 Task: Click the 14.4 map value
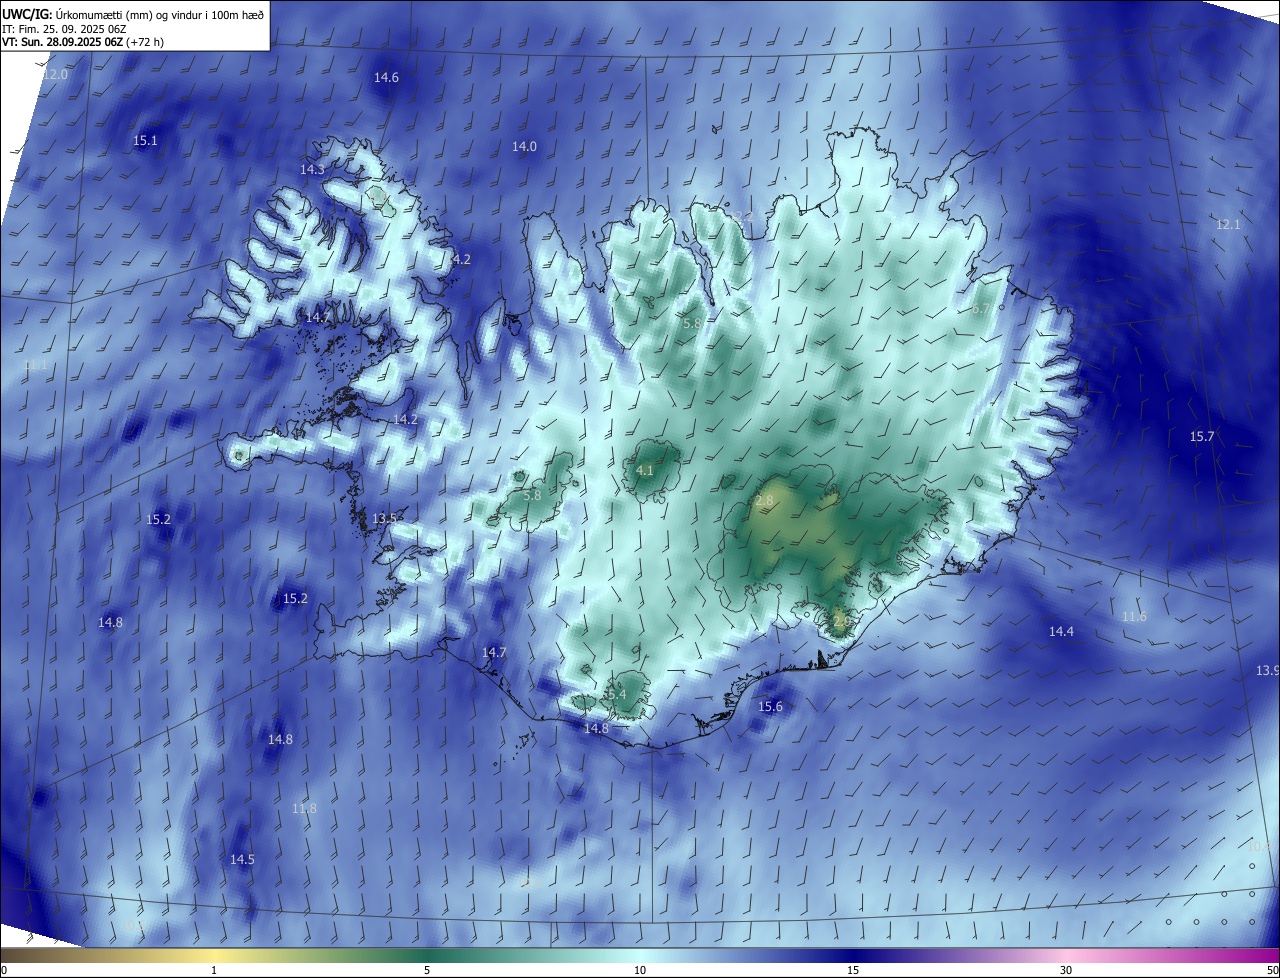[1061, 632]
